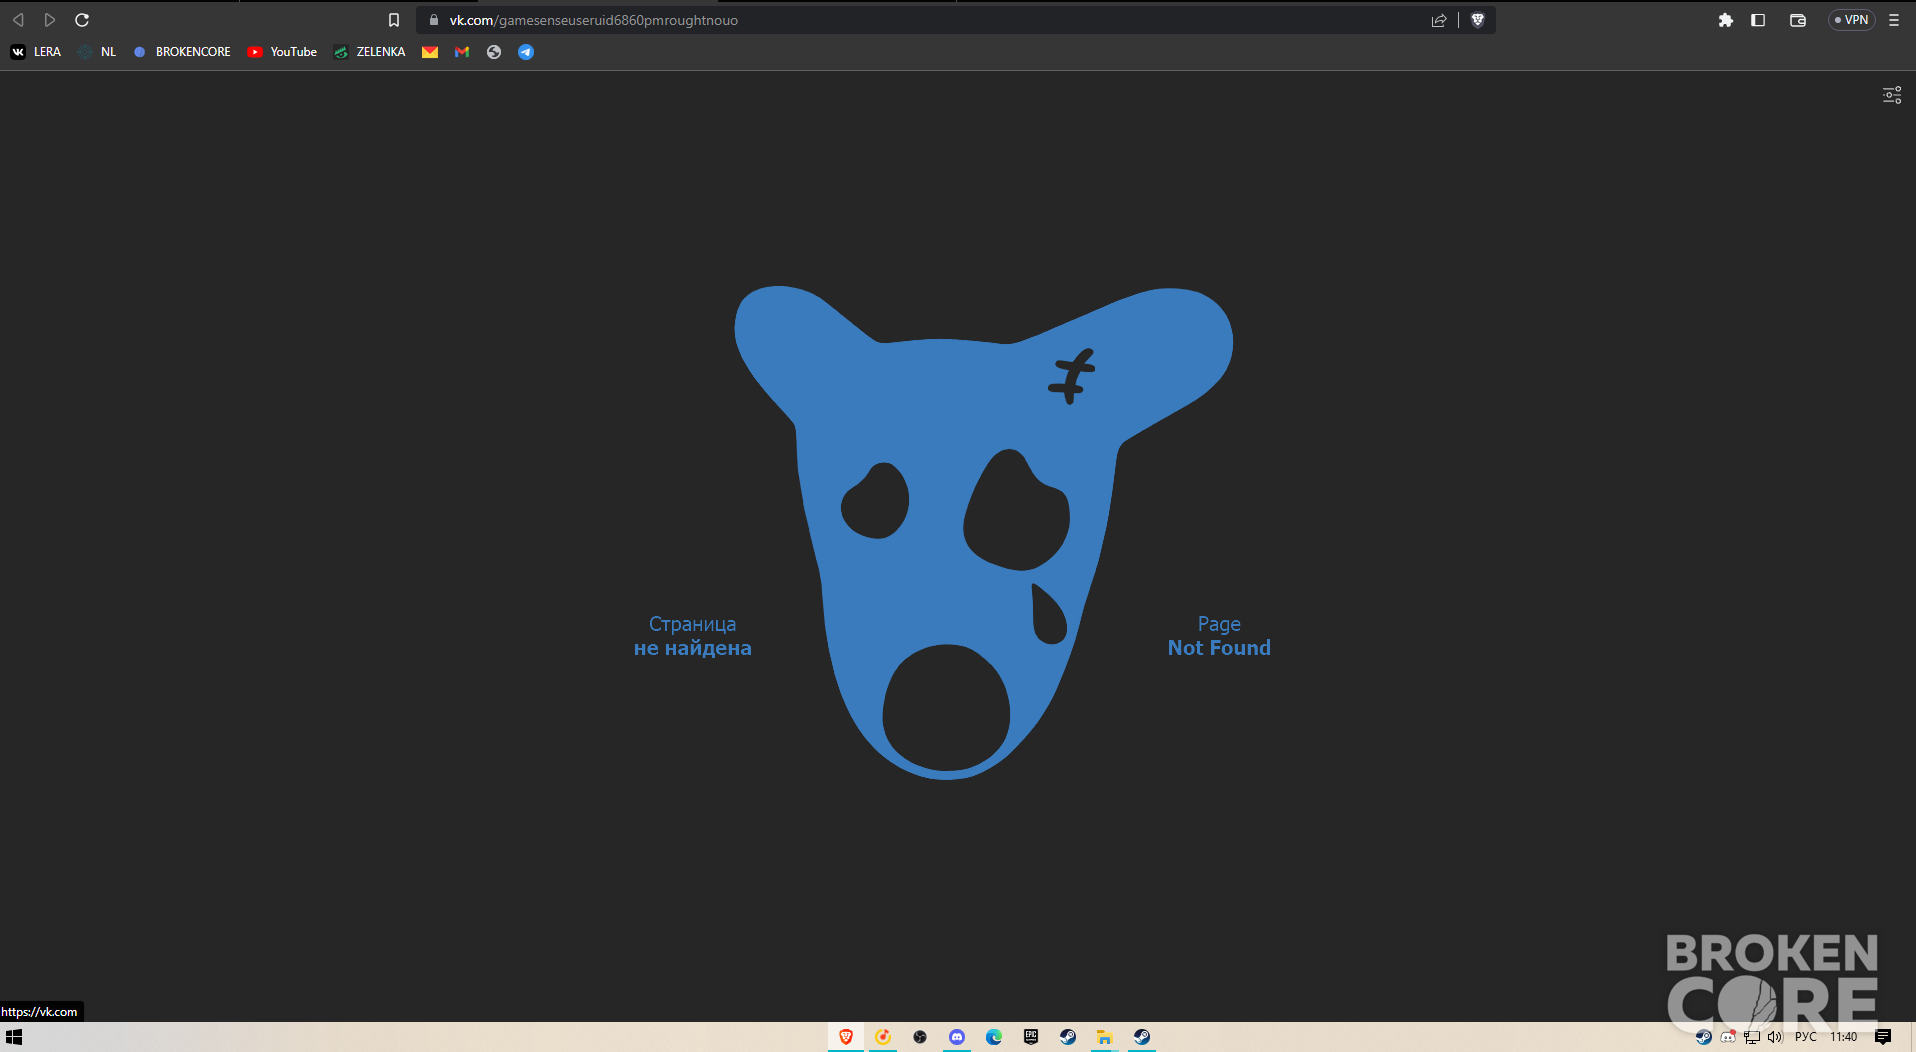This screenshot has width=1916, height=1052.
Task: Click the page settings sliders icon
Action: 1892,95
